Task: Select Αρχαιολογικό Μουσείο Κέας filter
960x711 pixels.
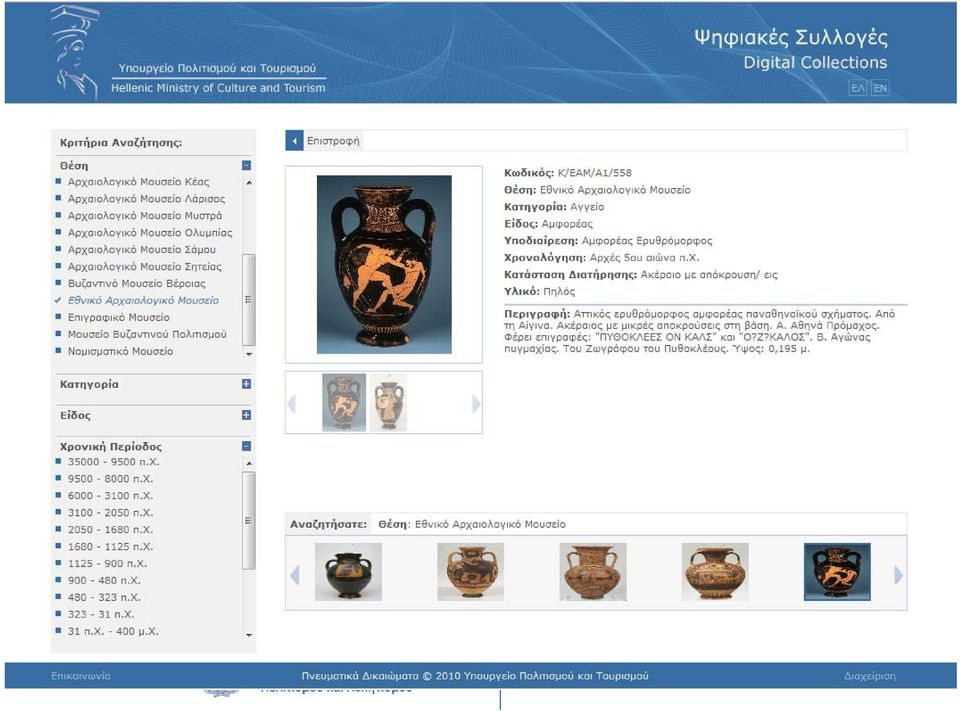Action: click(138, 182)
